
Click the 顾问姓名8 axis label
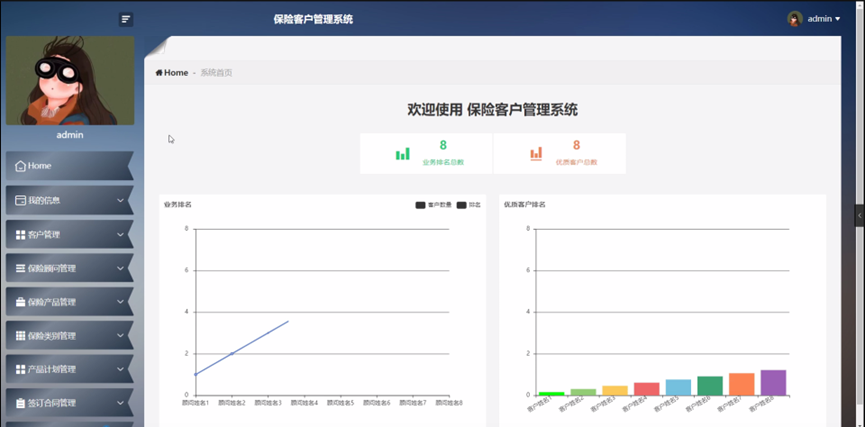(x=449, y=403)
